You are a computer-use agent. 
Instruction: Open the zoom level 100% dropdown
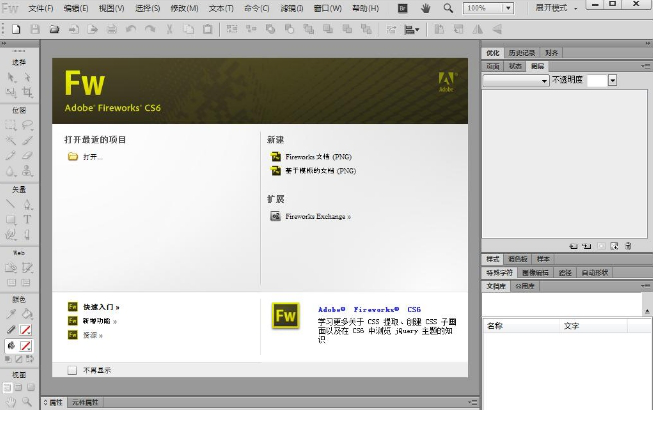click(x=508, y=8)
